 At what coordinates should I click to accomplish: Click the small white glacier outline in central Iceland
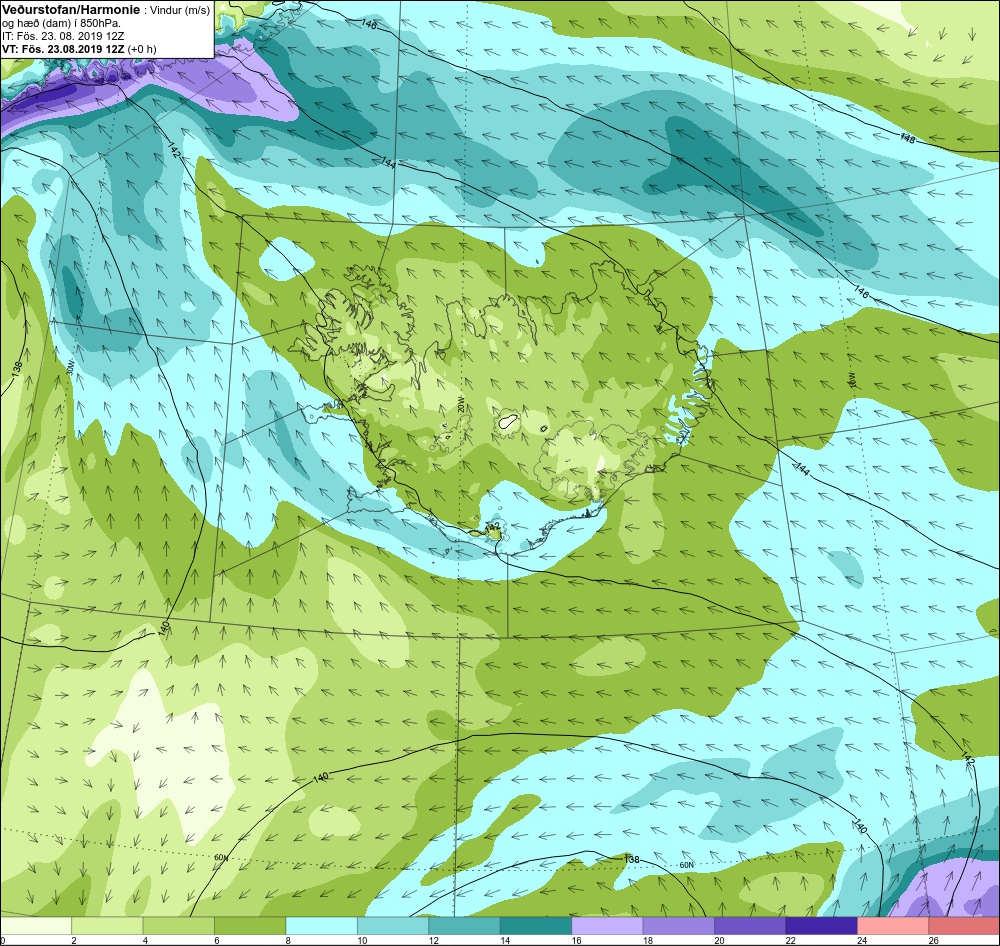pyautogui.click(x=508, y=421)
